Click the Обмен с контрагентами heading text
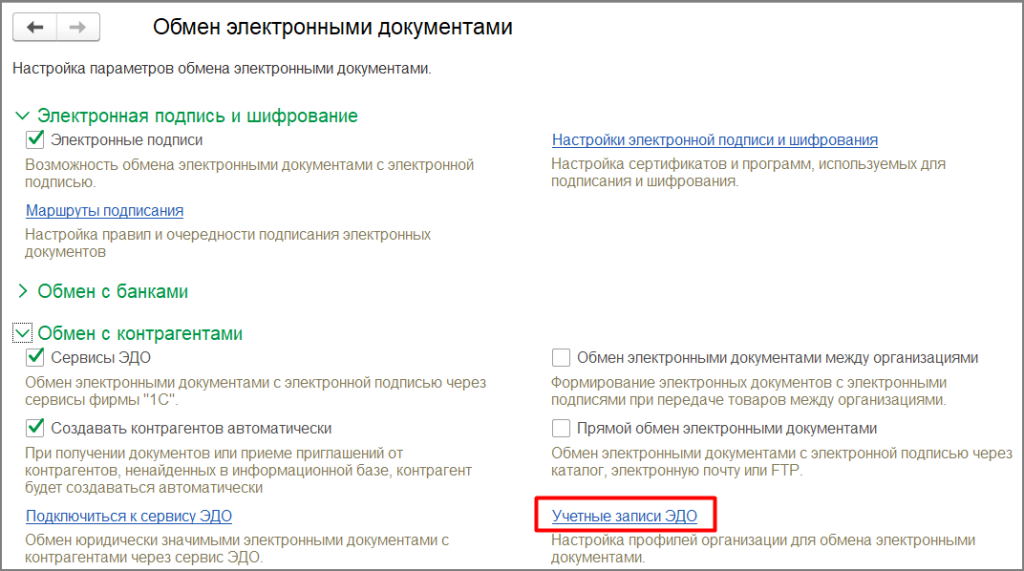The width and height of the screenshot is (1024, 571). click(x=140, y=333)
